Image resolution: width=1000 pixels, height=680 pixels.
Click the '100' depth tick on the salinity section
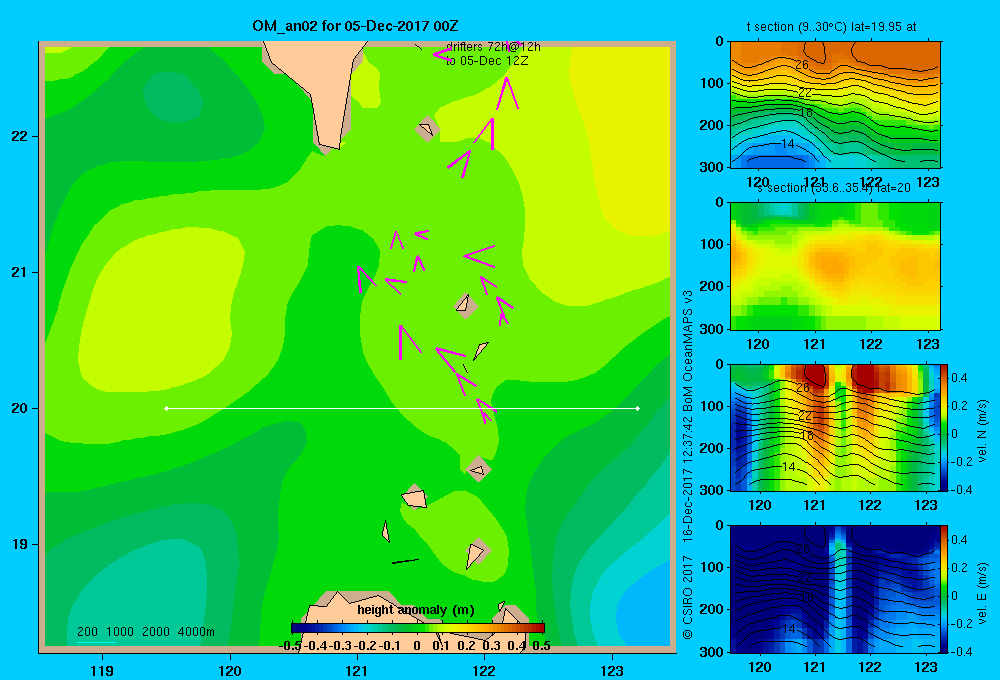tap(712, 244)
